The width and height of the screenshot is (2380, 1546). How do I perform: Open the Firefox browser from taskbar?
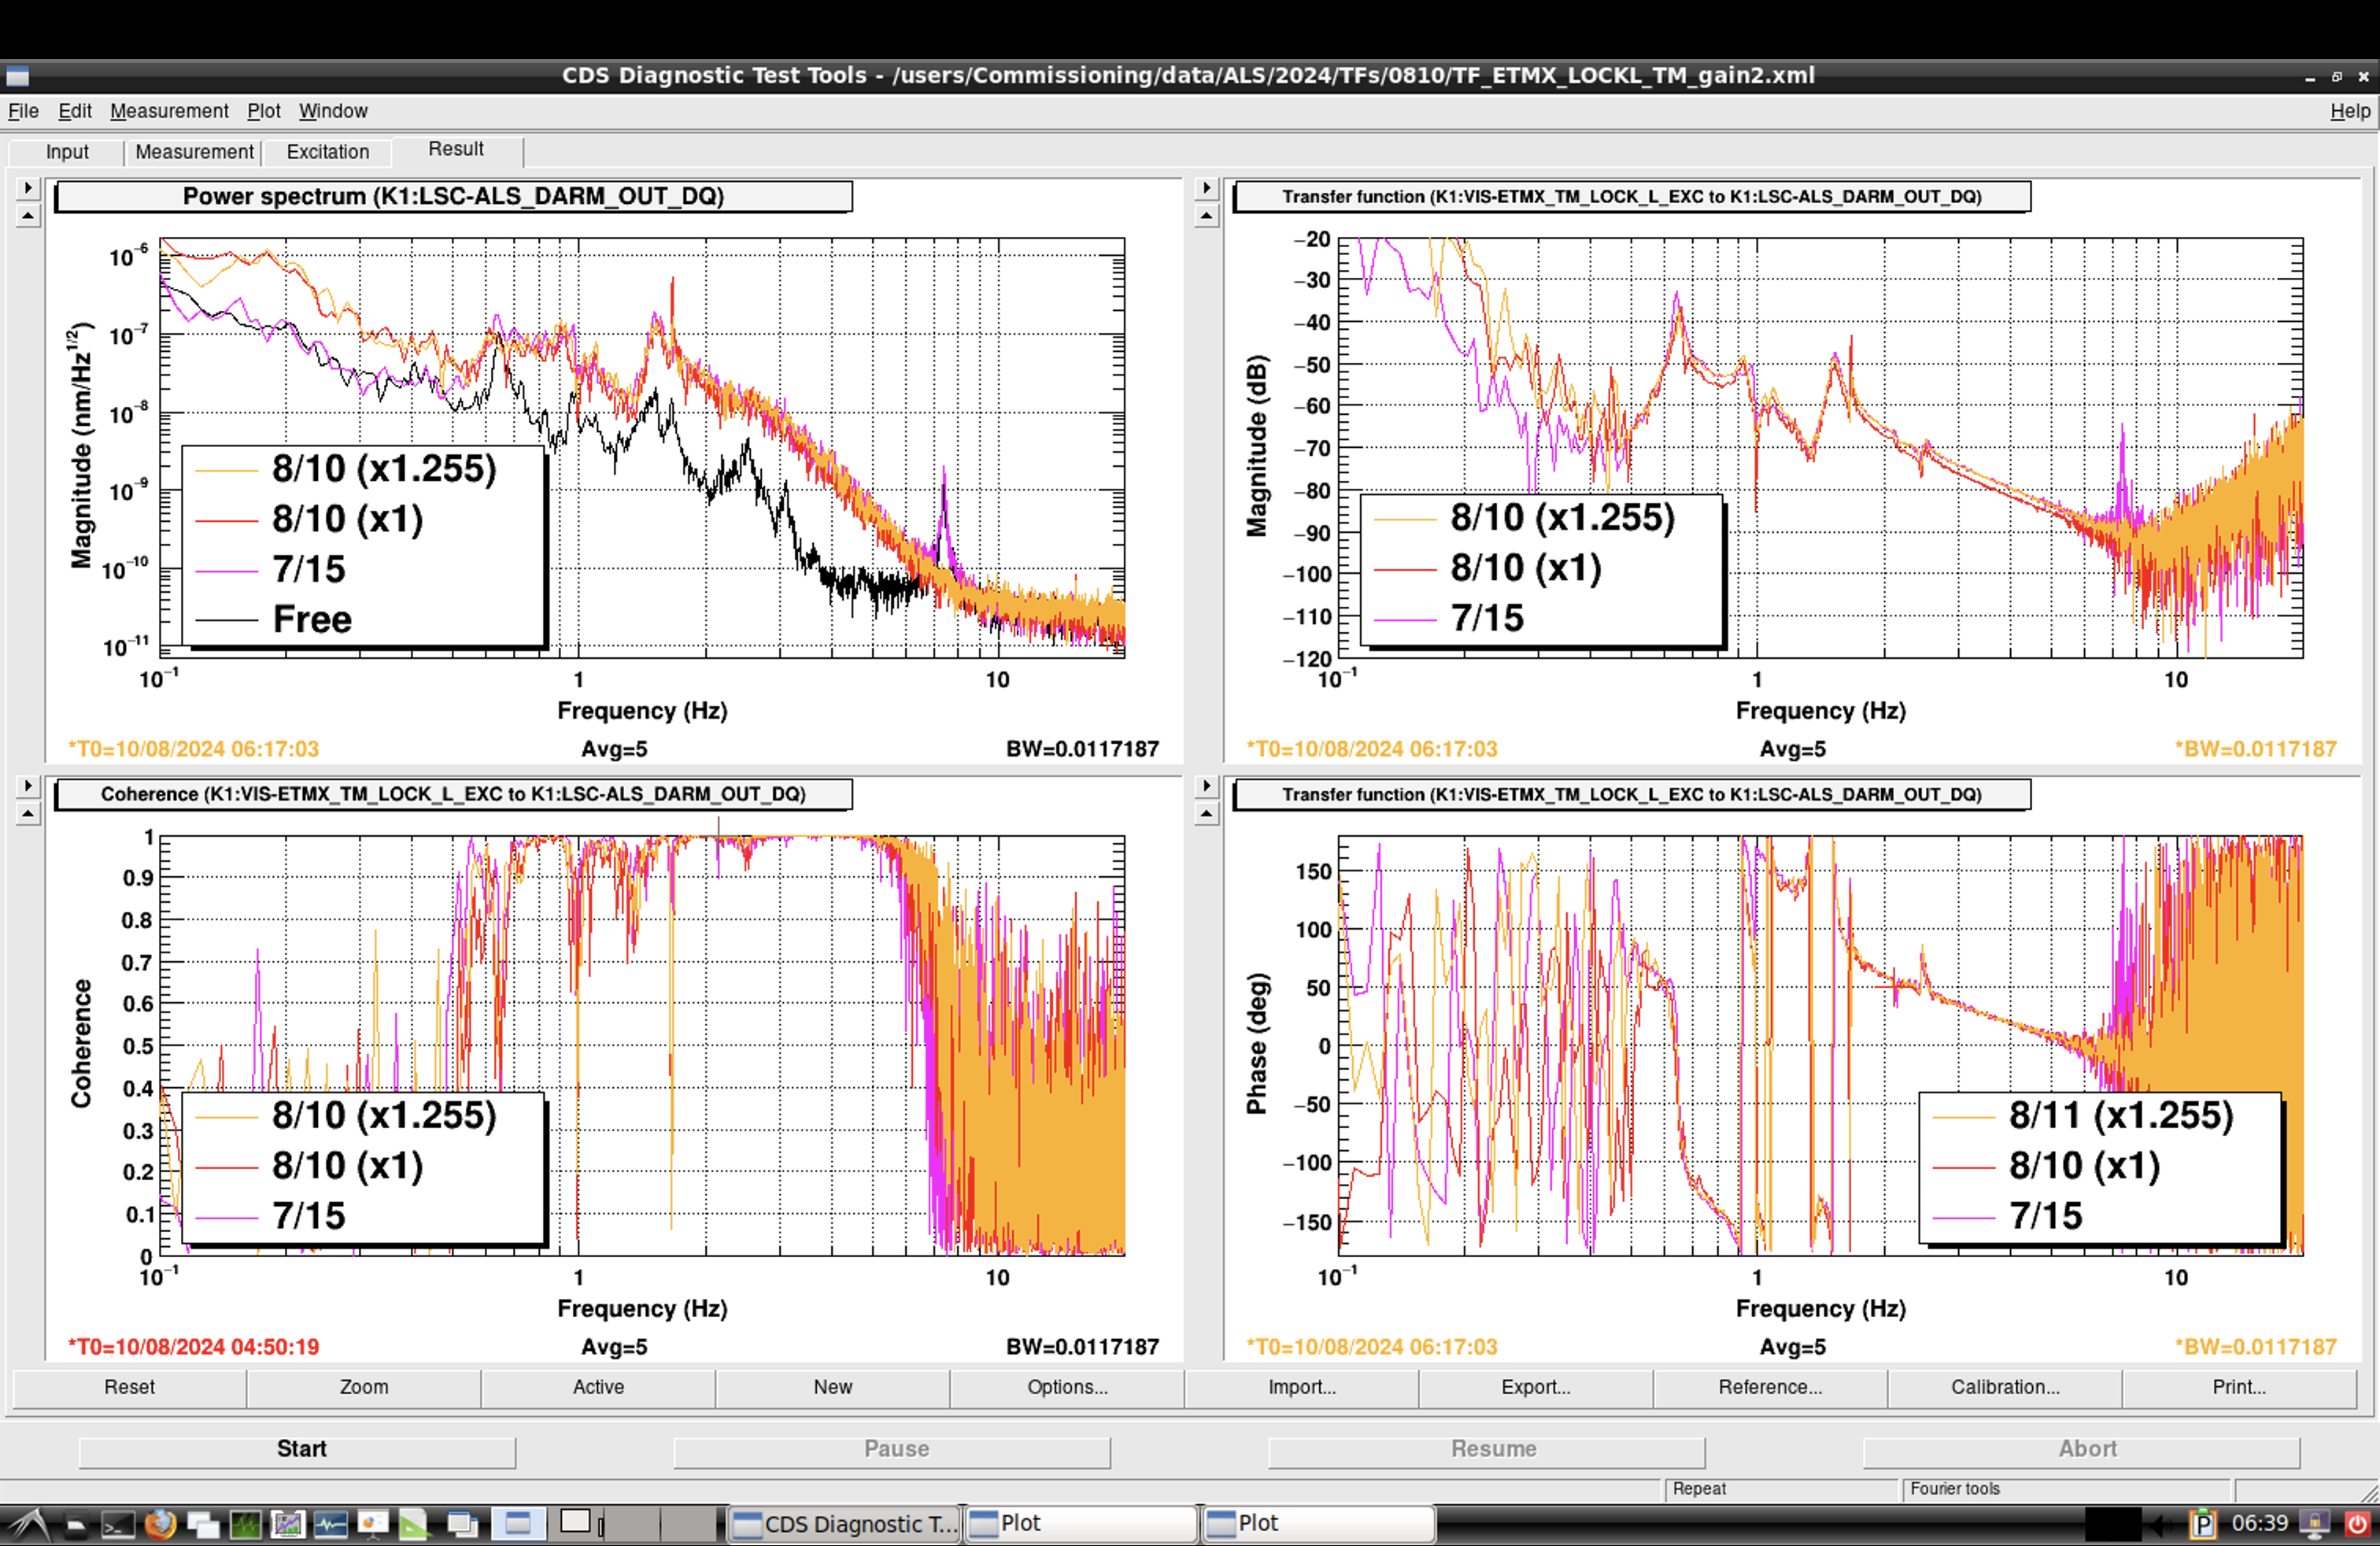point(160,1524)
